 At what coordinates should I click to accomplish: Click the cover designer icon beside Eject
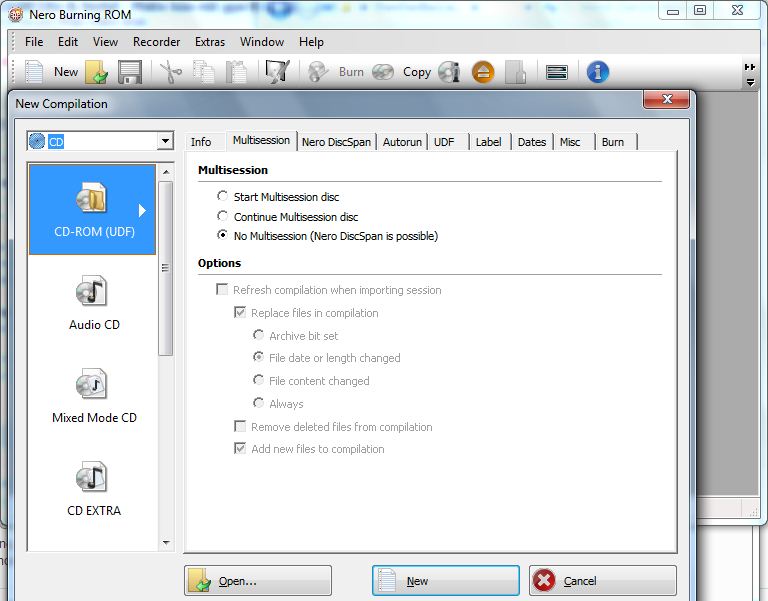pyautogui.click(x=515, y=72)
